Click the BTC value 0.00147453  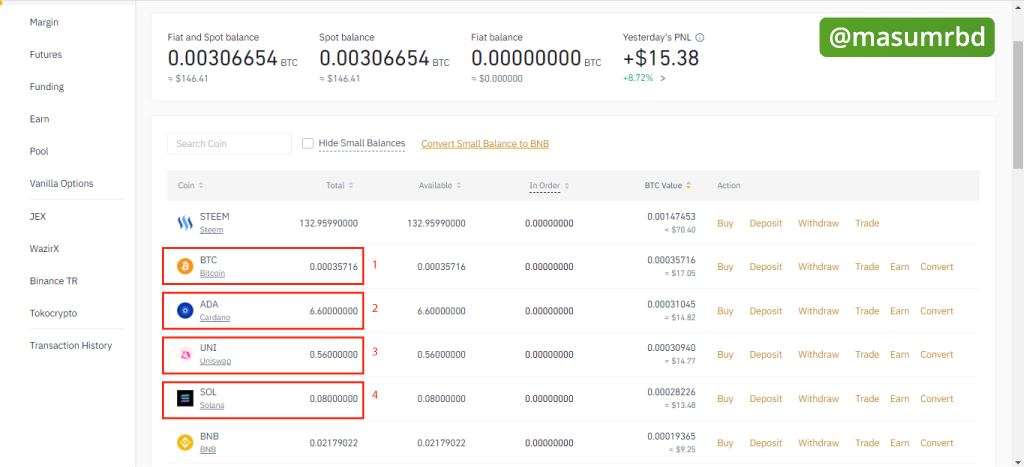[x=671, y=217]
